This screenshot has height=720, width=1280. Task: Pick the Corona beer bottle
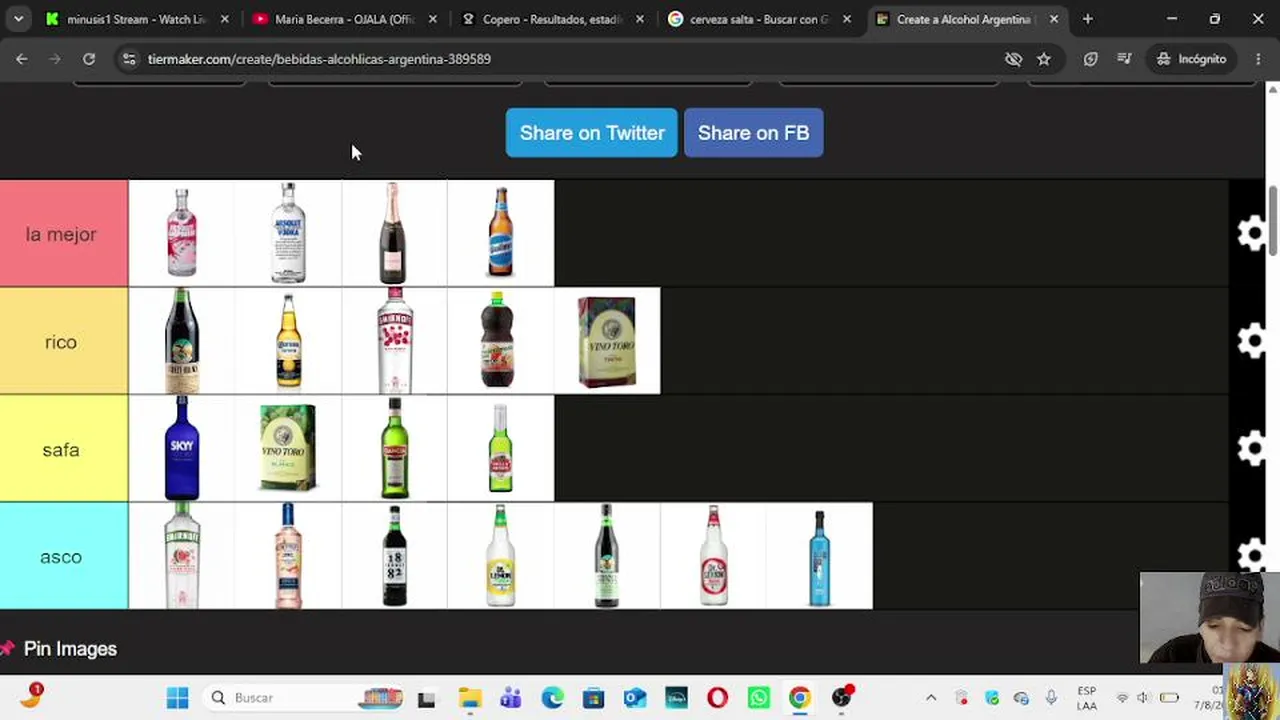click(x=288, y=341)
